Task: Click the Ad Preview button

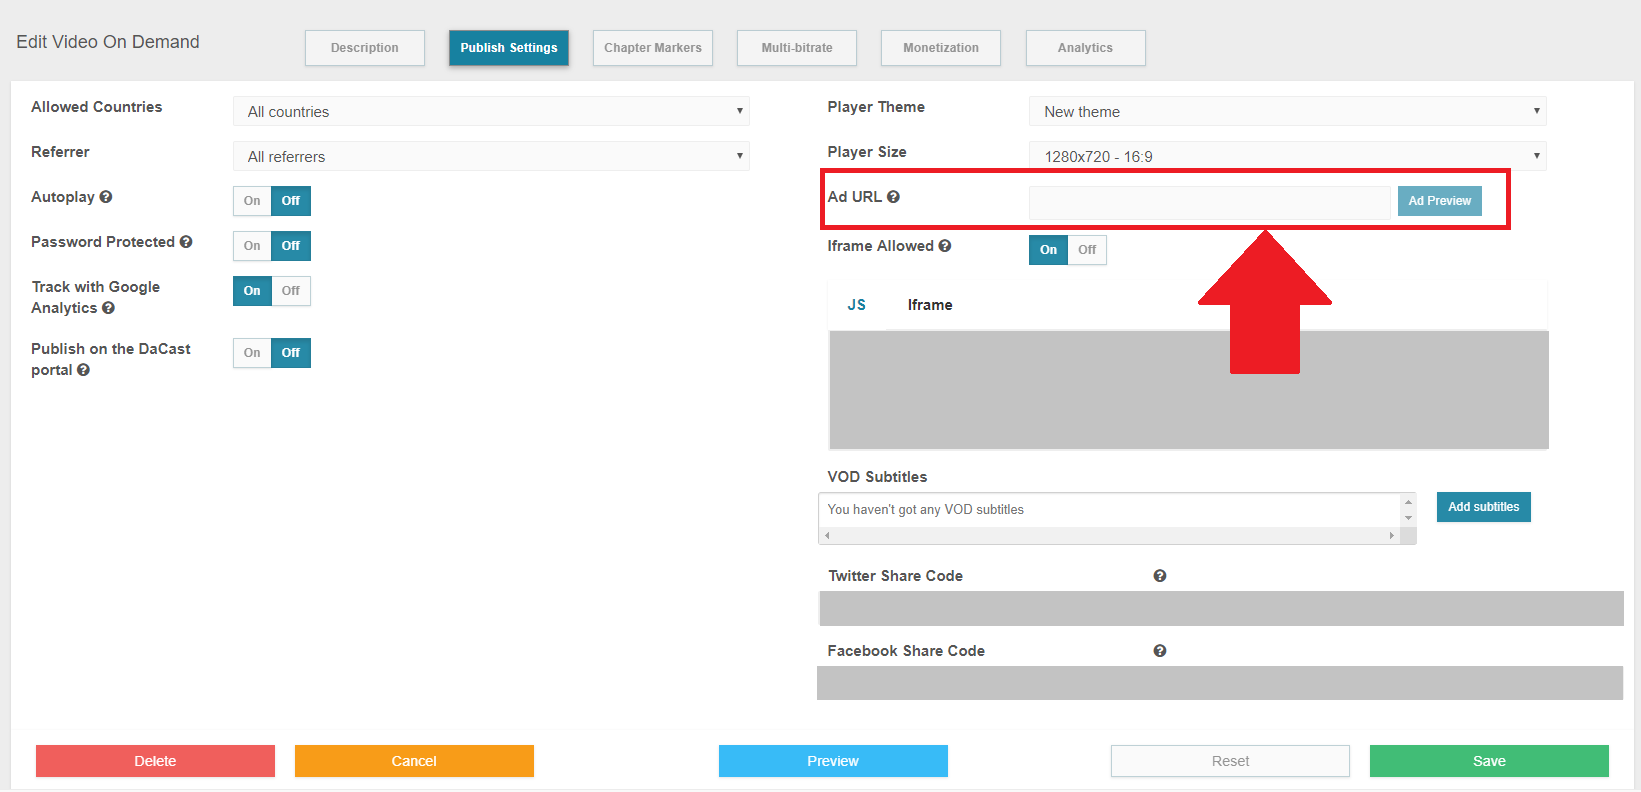Action: (x=1440, y=201)
